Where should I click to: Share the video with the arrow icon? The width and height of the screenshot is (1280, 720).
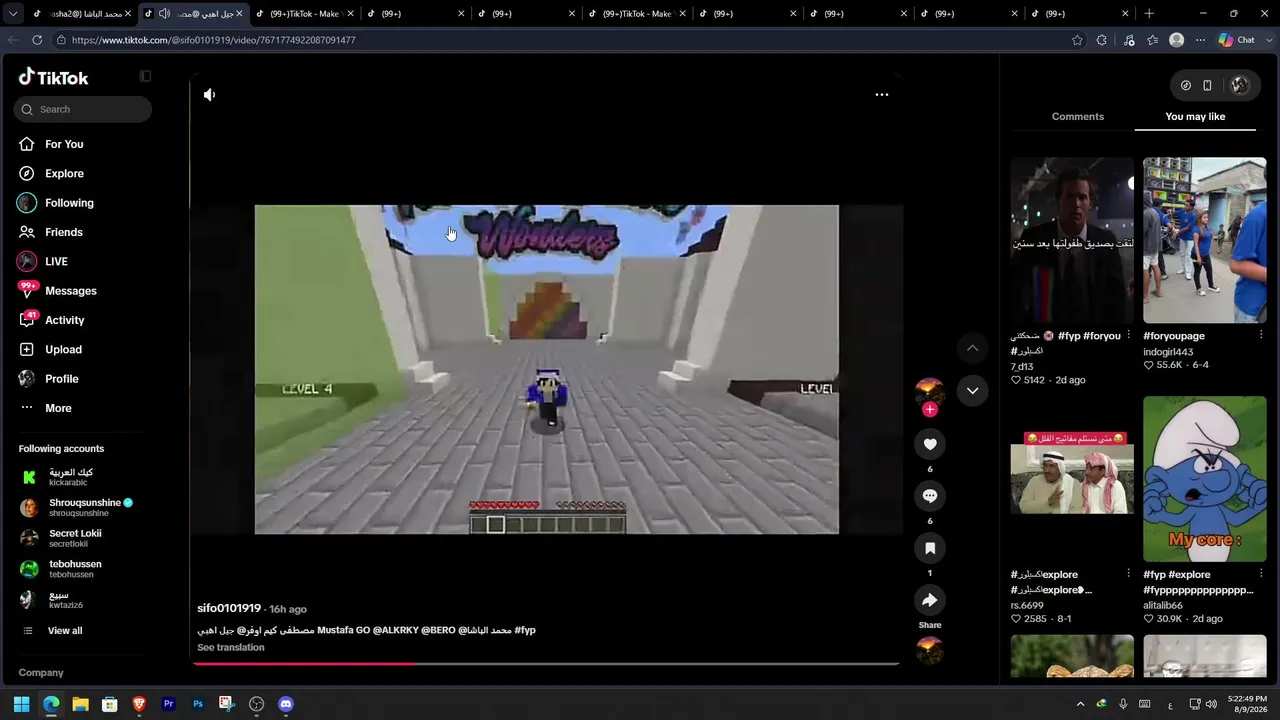pyautogui.click(x=930, y=600)
